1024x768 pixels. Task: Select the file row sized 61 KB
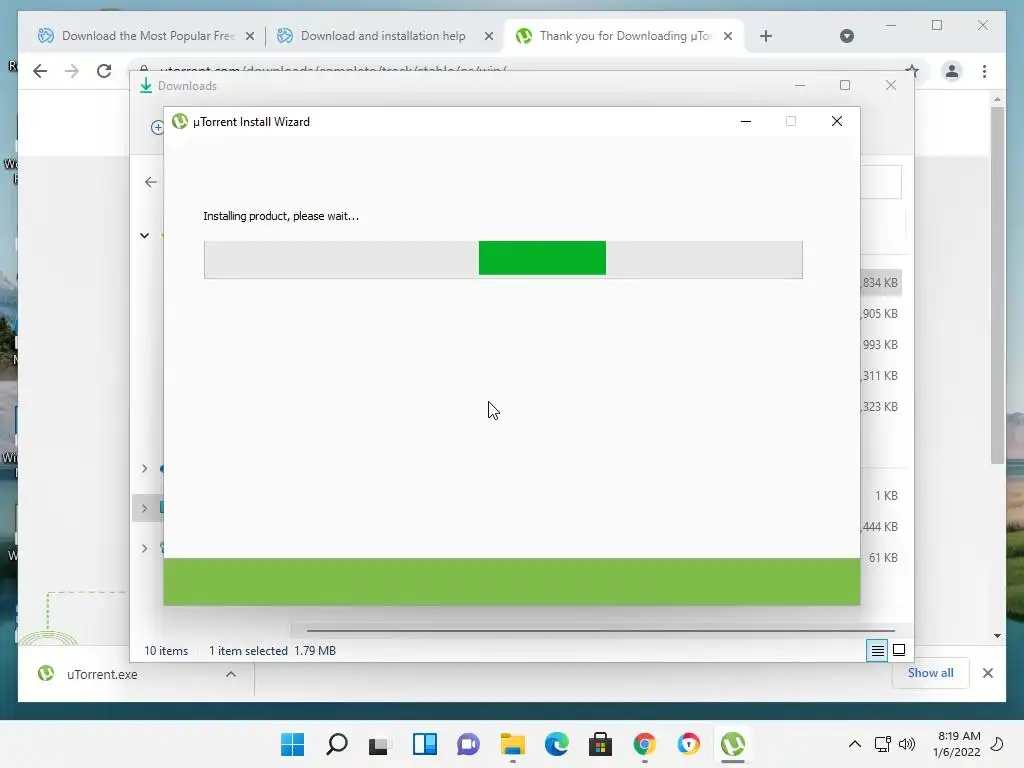880,558
